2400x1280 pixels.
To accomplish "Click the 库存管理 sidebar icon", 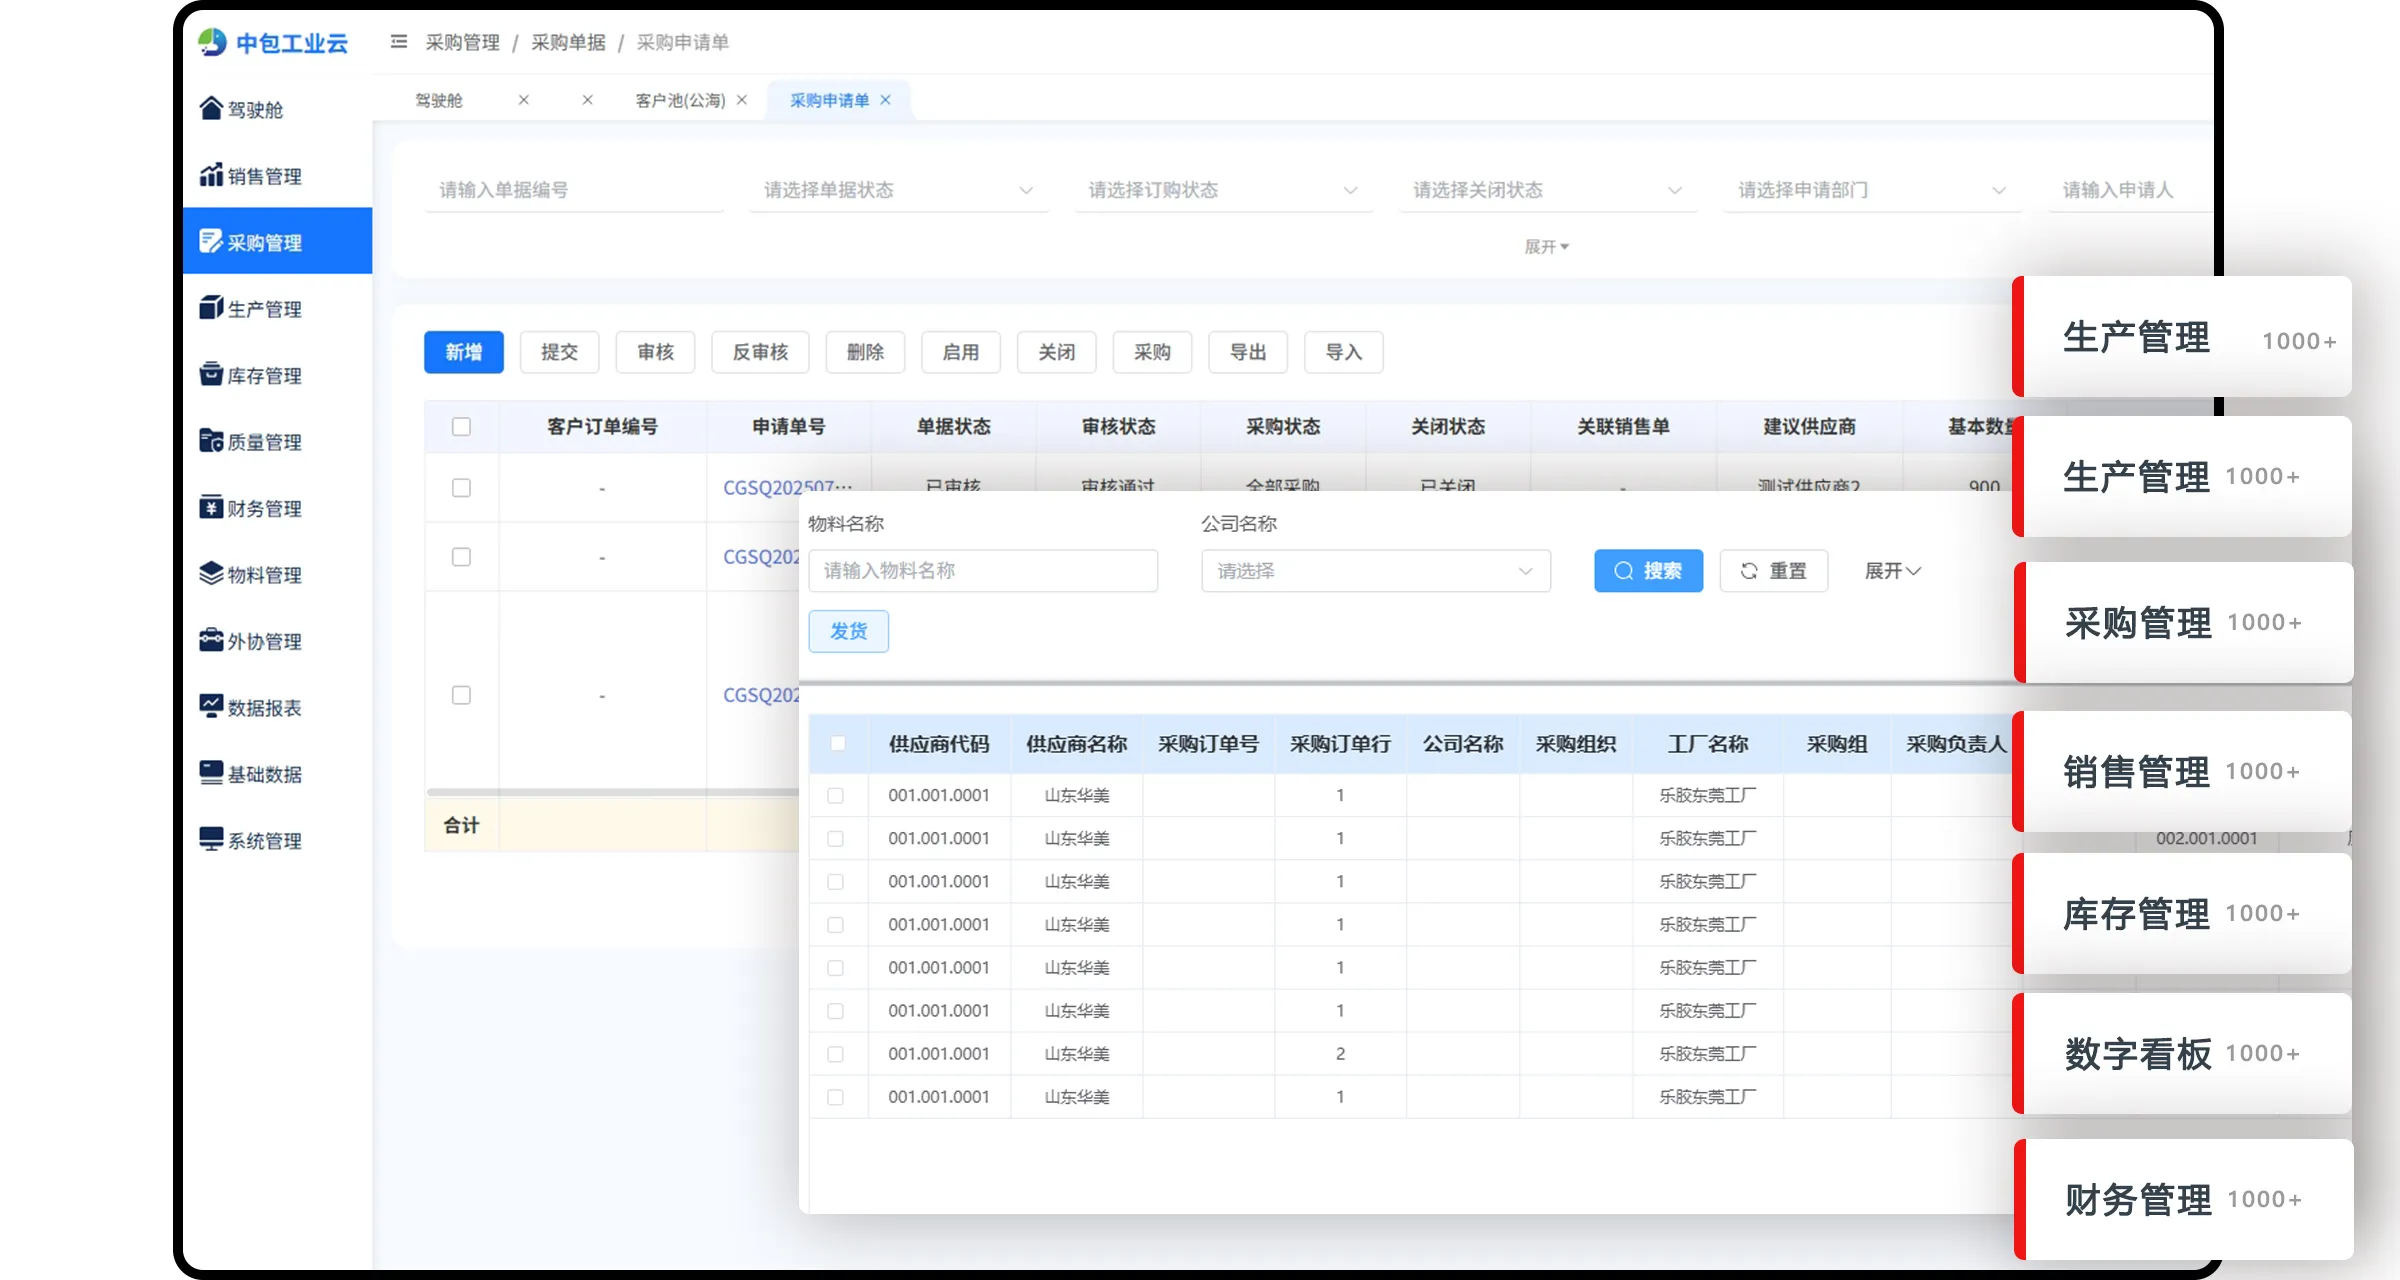I will click(210, 374).
